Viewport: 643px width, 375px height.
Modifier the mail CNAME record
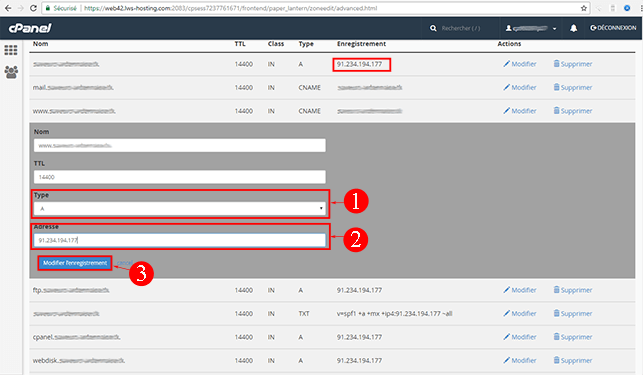(x=520, y=87)
